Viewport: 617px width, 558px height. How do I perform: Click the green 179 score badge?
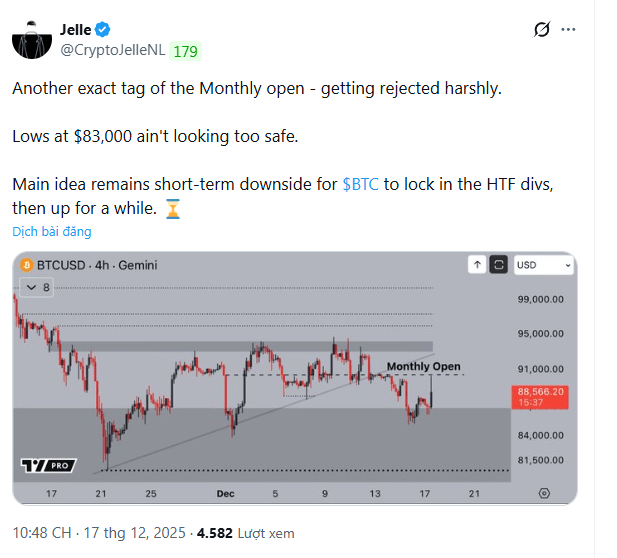[186, 50]
